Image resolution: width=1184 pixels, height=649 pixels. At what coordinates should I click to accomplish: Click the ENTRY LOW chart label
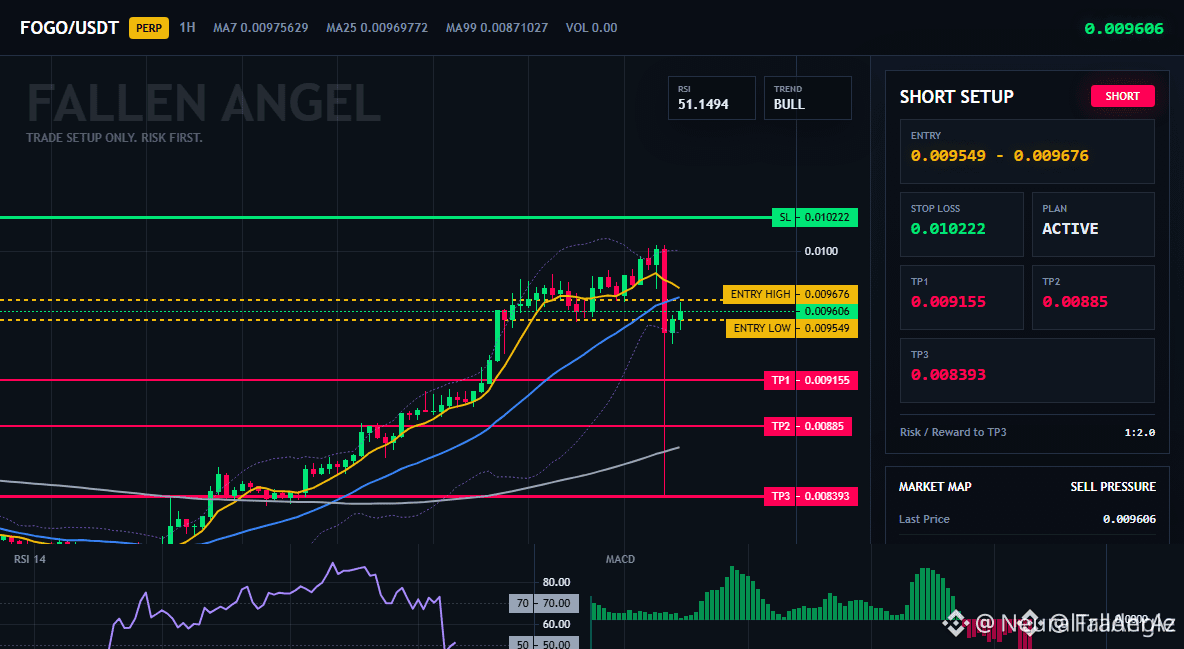pyautogui.click(x=761, y=328)
